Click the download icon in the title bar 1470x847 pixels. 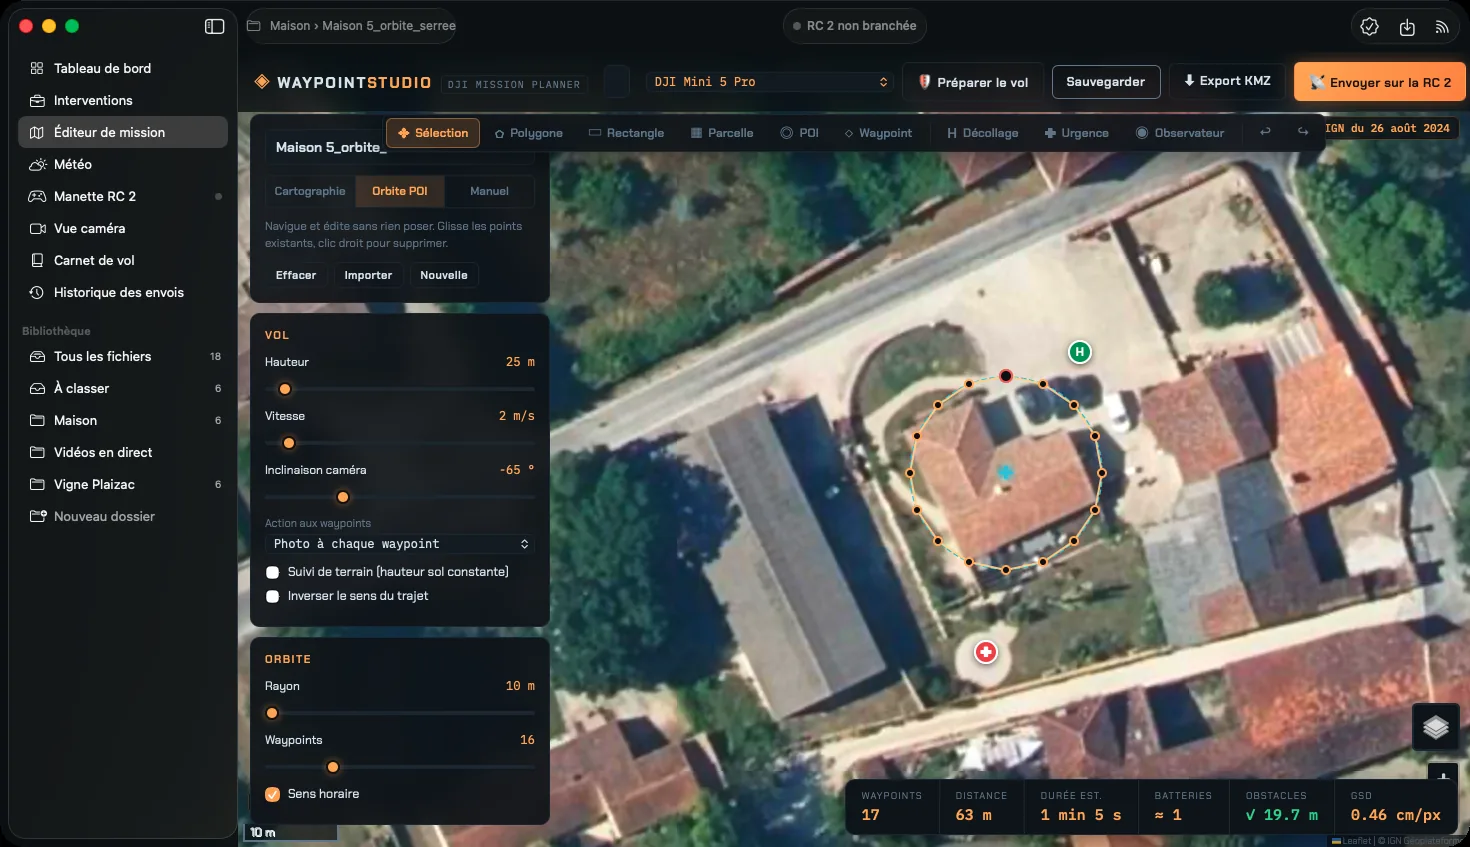1407,27
